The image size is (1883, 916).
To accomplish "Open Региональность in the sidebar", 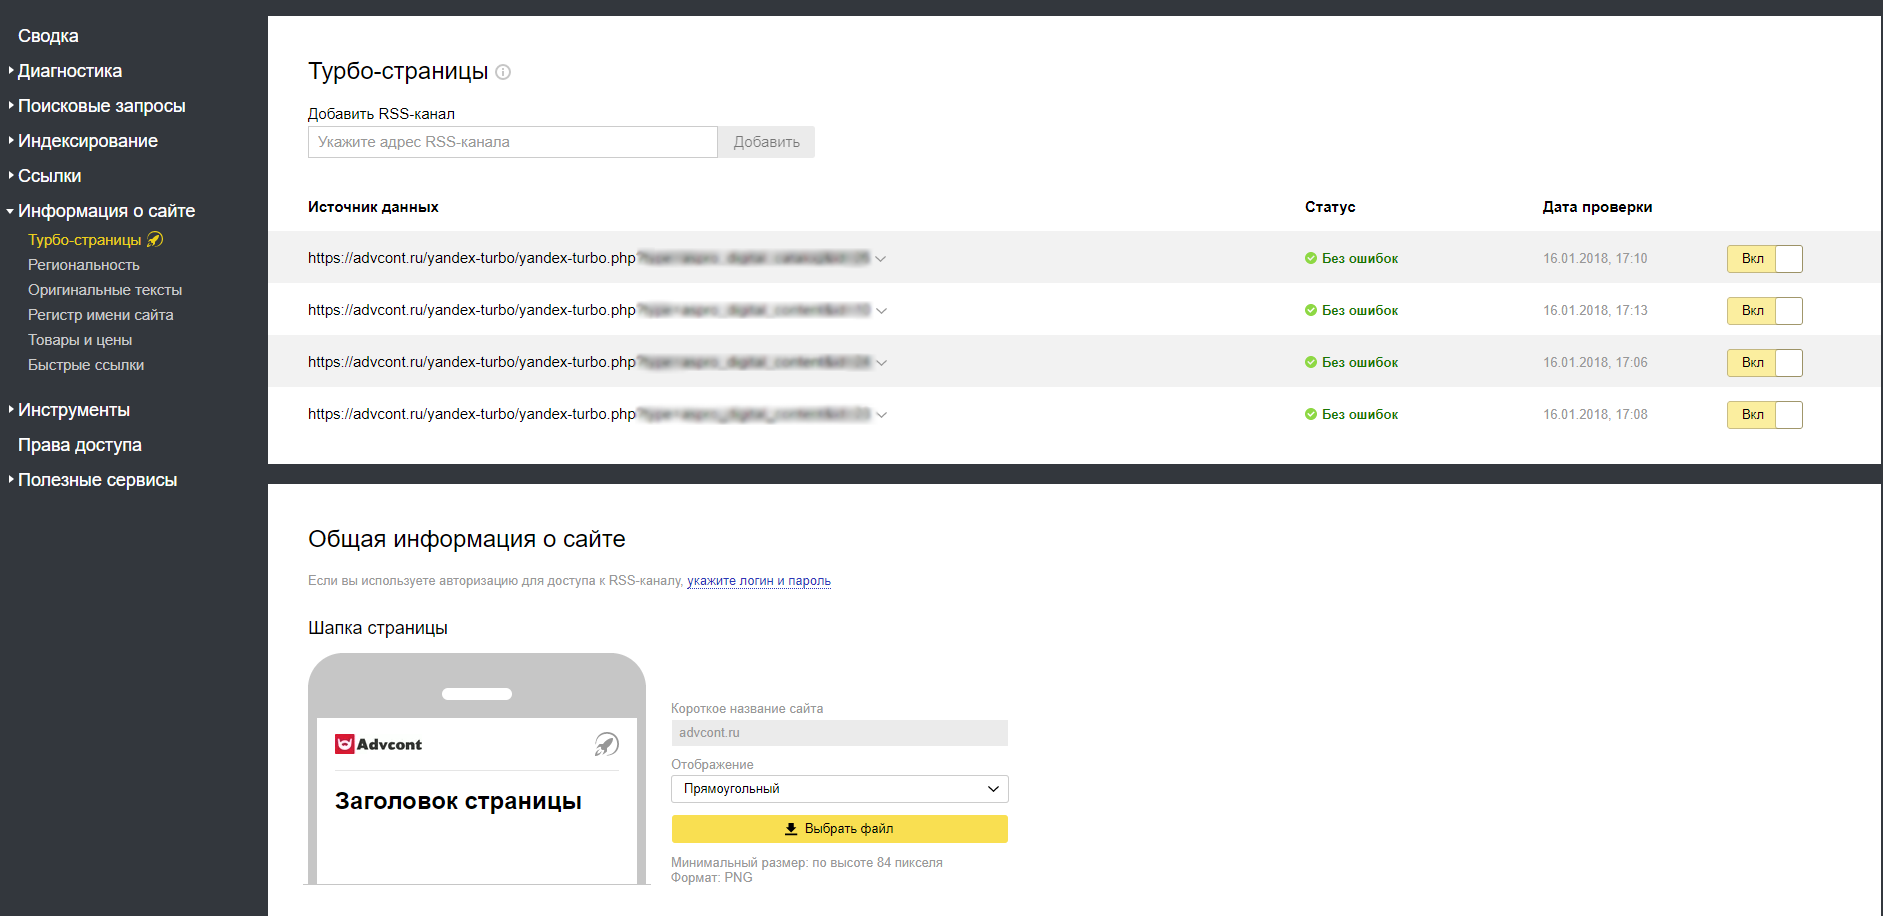I will click(84, 265).
